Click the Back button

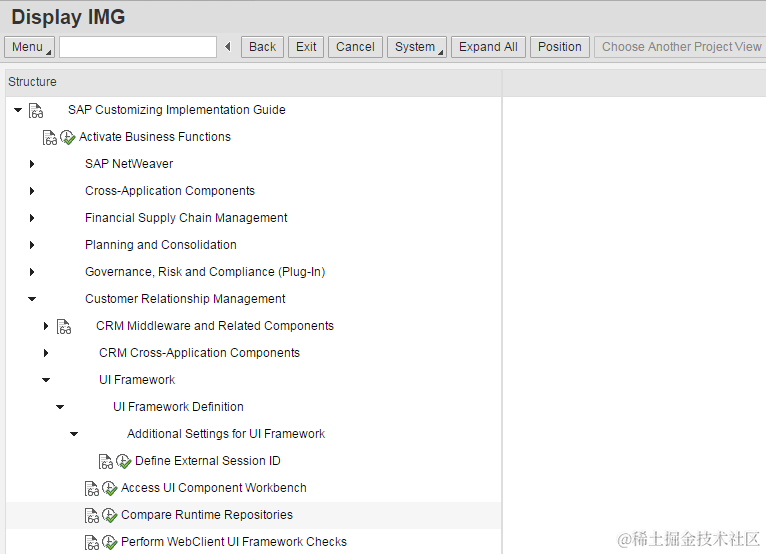tap(262, 47)
